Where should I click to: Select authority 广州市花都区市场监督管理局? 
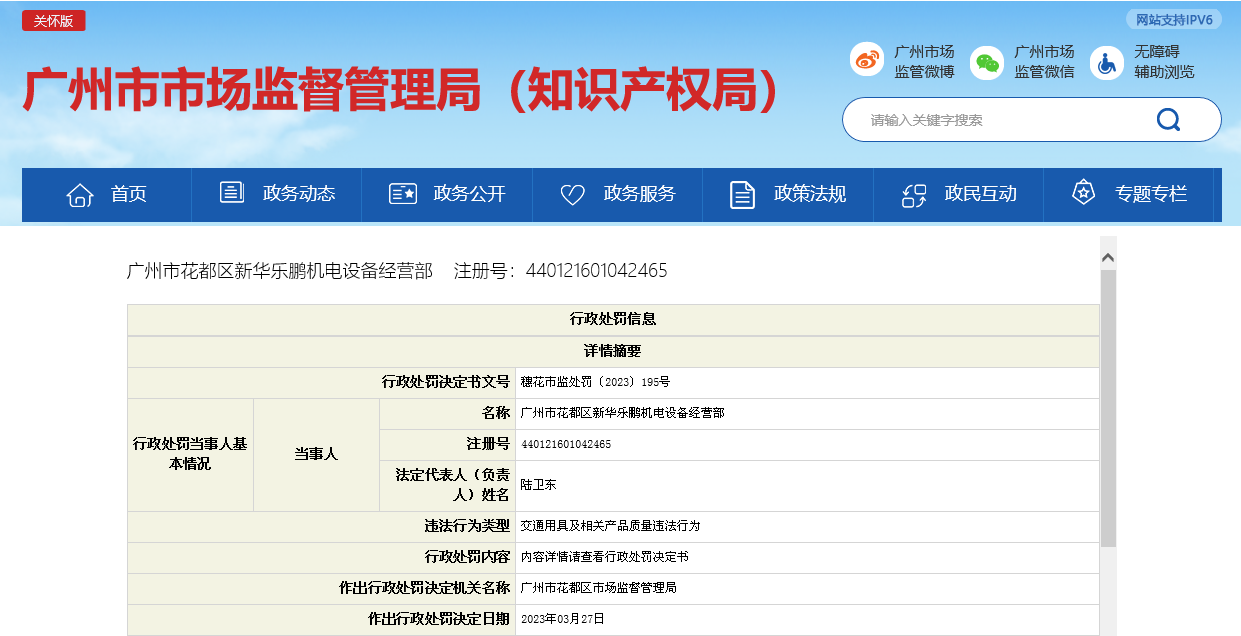coord(599,588)
